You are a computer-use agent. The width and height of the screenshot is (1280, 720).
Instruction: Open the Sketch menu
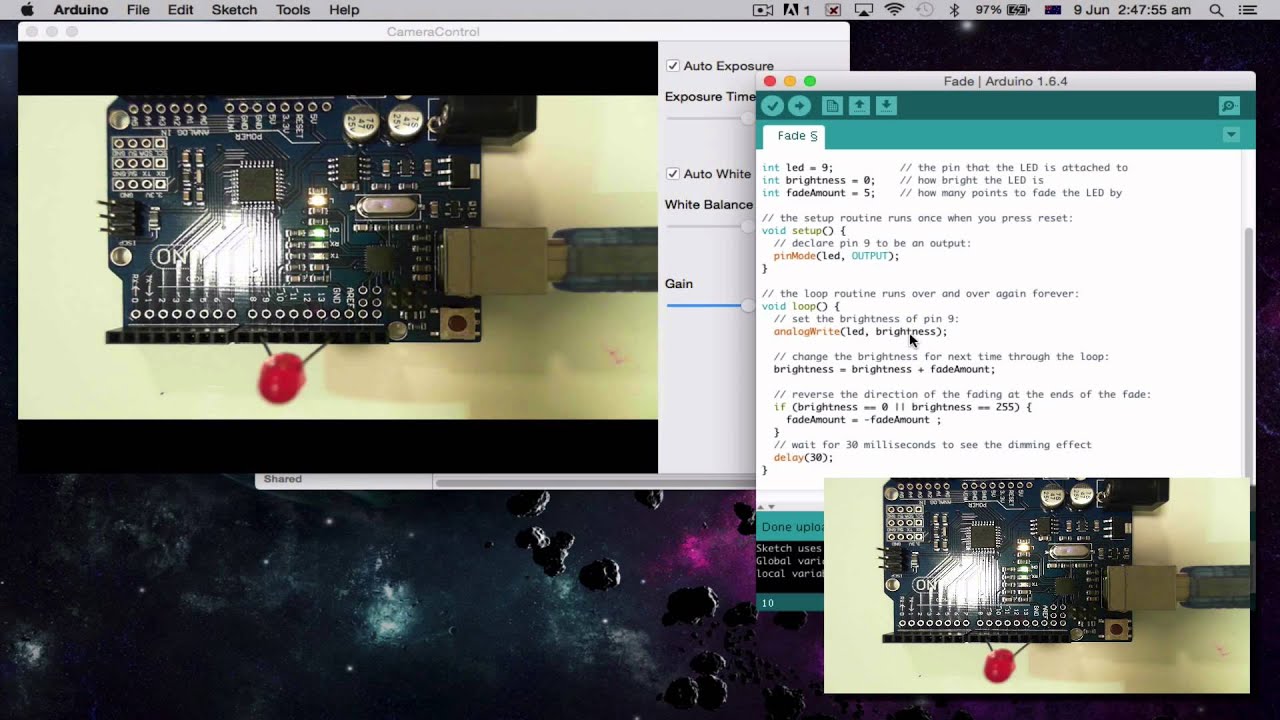click(234, 10)
